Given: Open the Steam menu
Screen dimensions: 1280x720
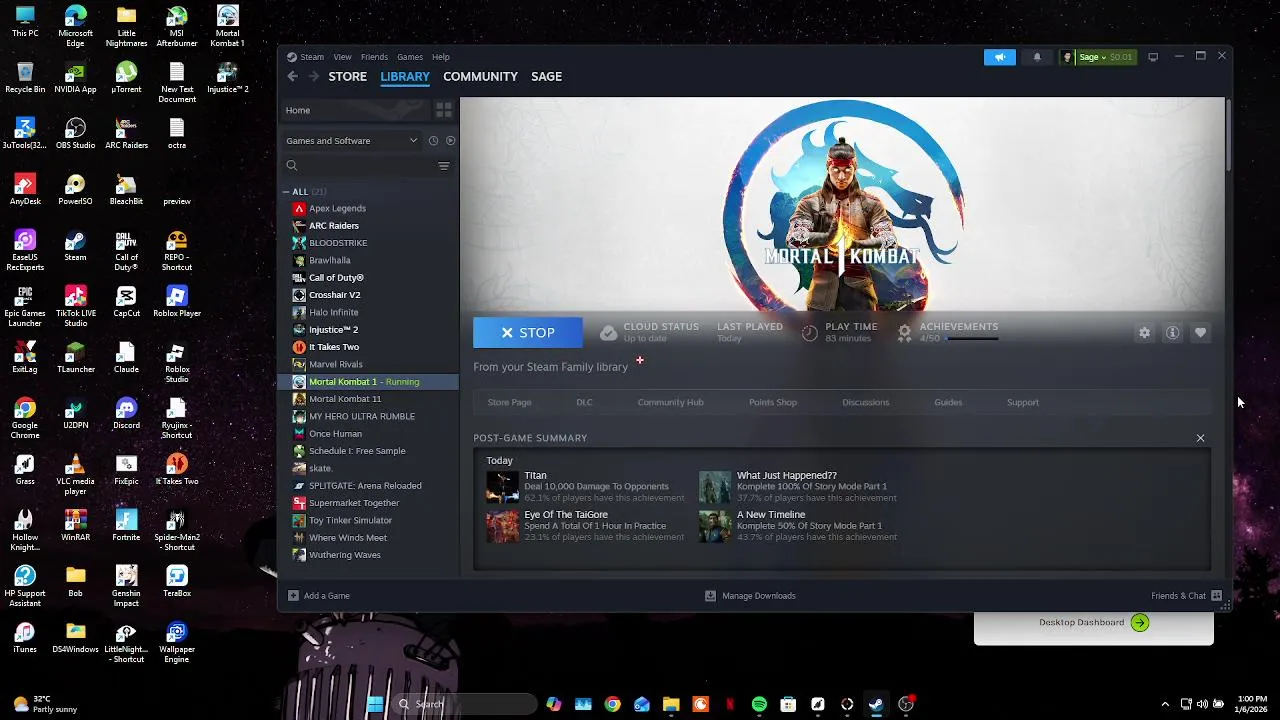Looking at the screenshot, I should pos(312,57).
